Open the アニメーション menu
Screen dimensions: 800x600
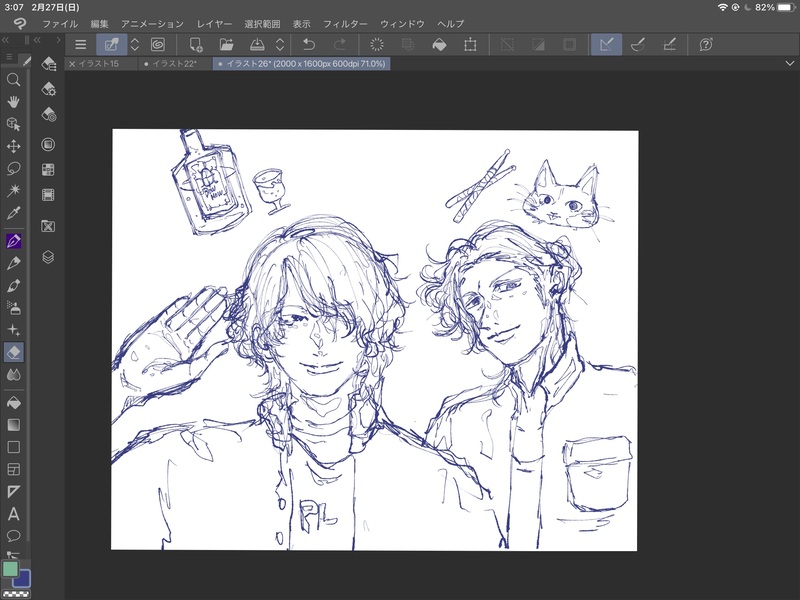tap(152, 24)
